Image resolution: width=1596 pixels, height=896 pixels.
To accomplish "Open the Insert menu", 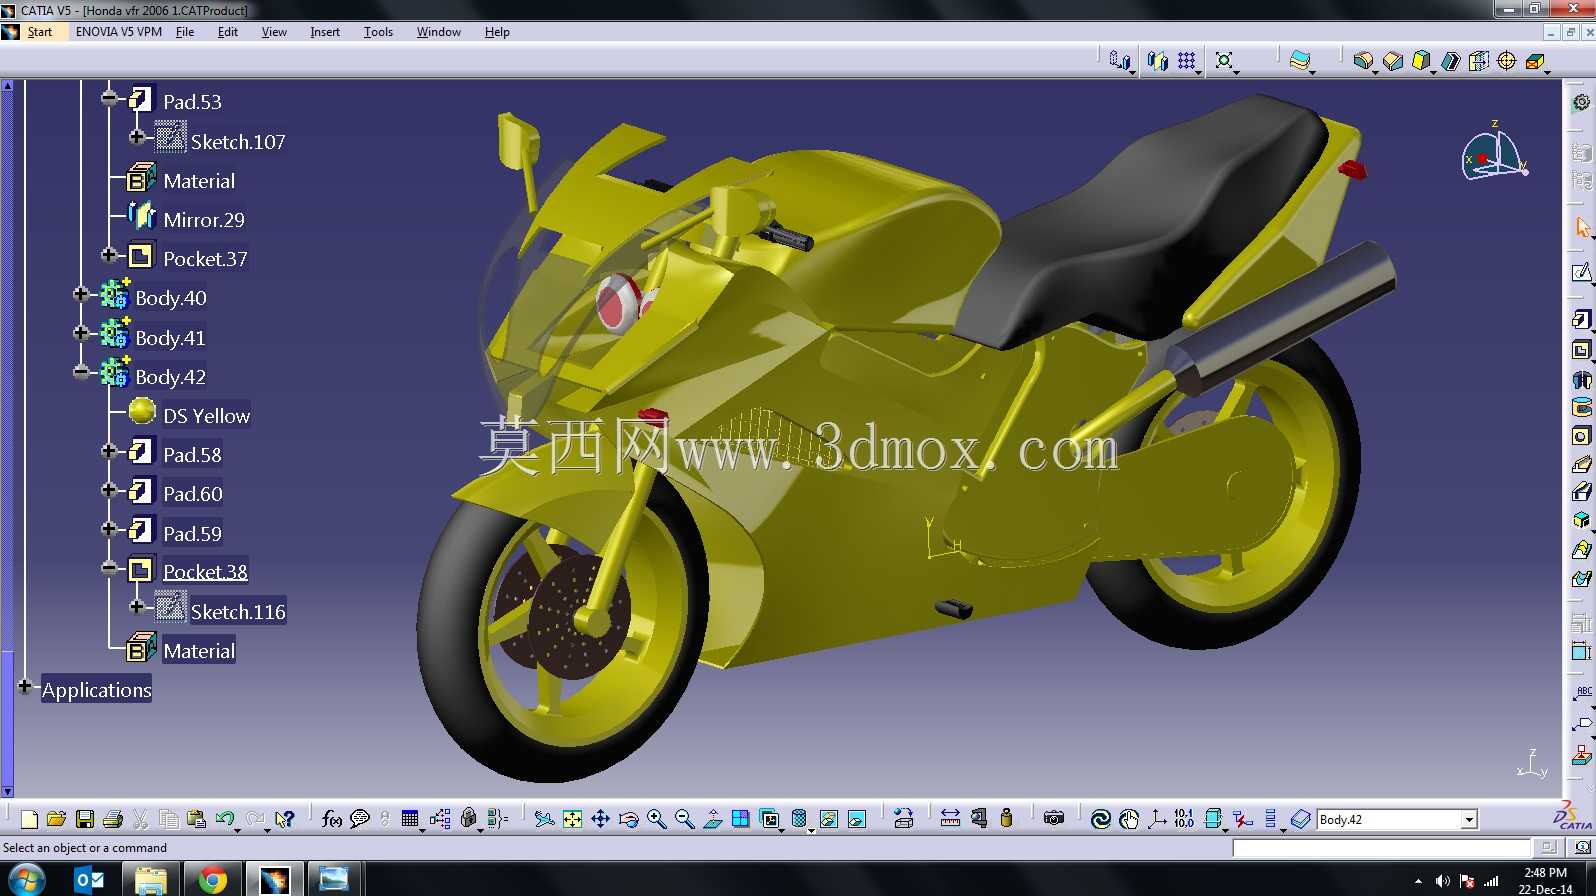I will 325,32.
